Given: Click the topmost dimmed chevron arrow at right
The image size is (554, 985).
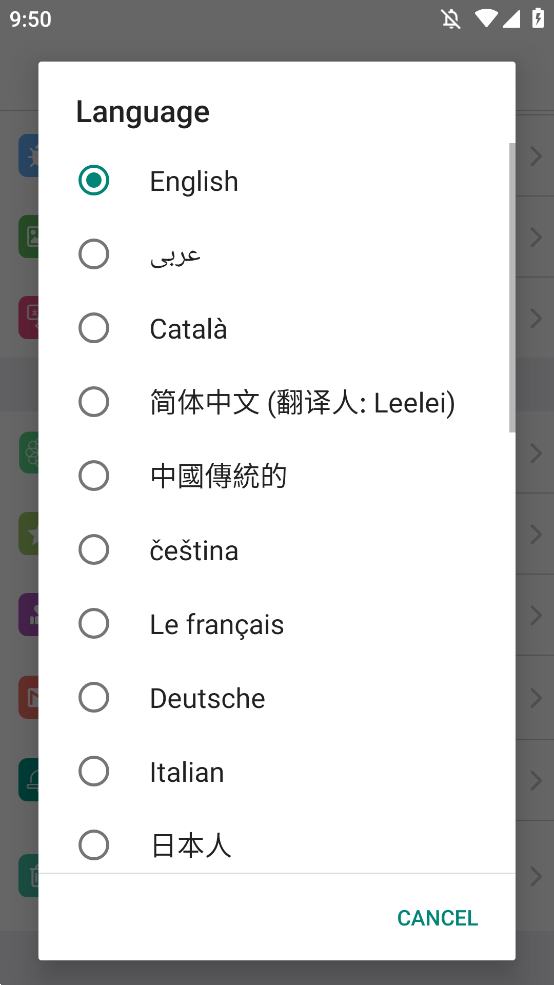Looking at the screenshot, I should pos(535,156).
